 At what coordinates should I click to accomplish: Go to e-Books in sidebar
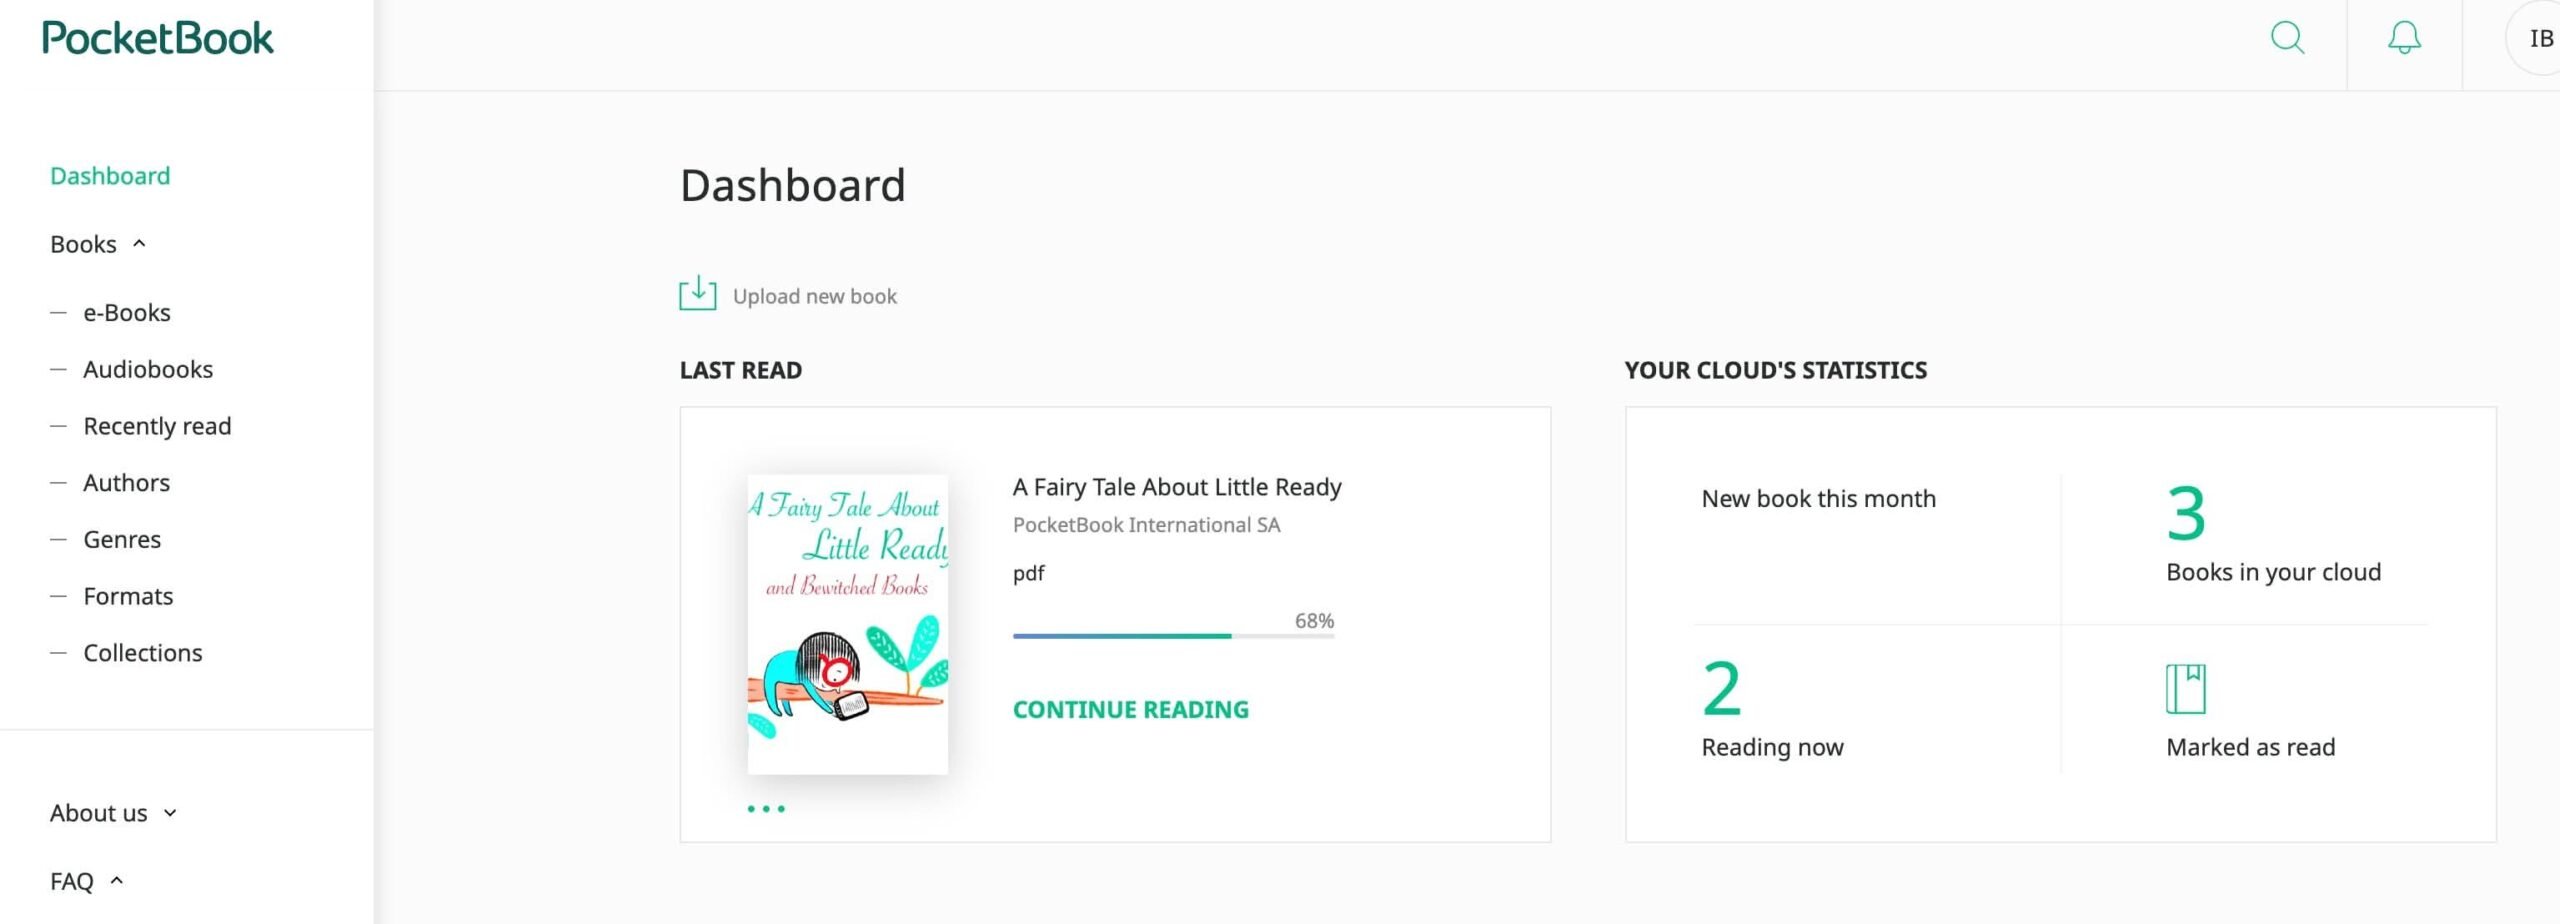click(127, 313)
